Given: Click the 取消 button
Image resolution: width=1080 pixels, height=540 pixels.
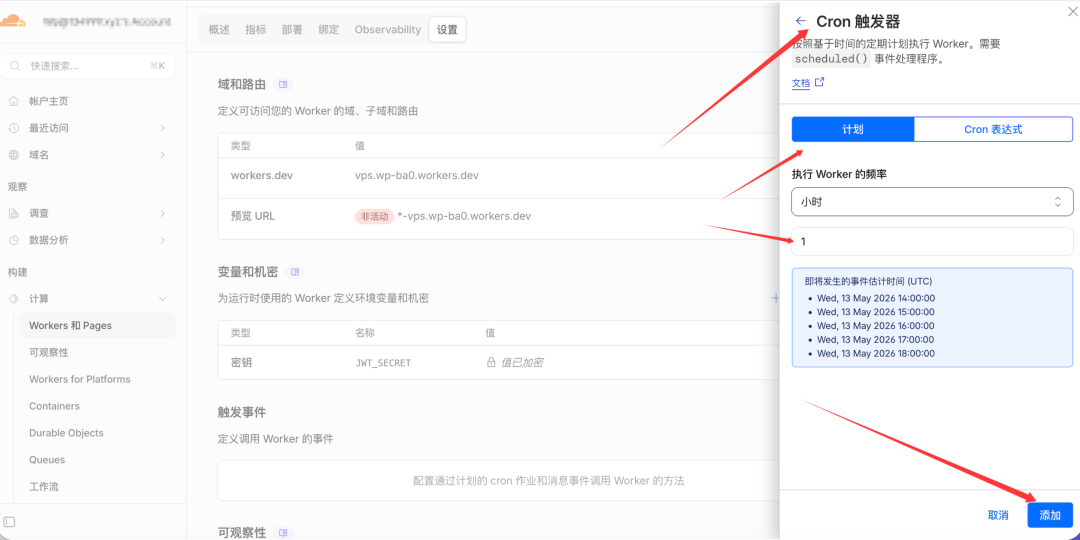Looking at the screenshot, I should [x=998, y=515].
